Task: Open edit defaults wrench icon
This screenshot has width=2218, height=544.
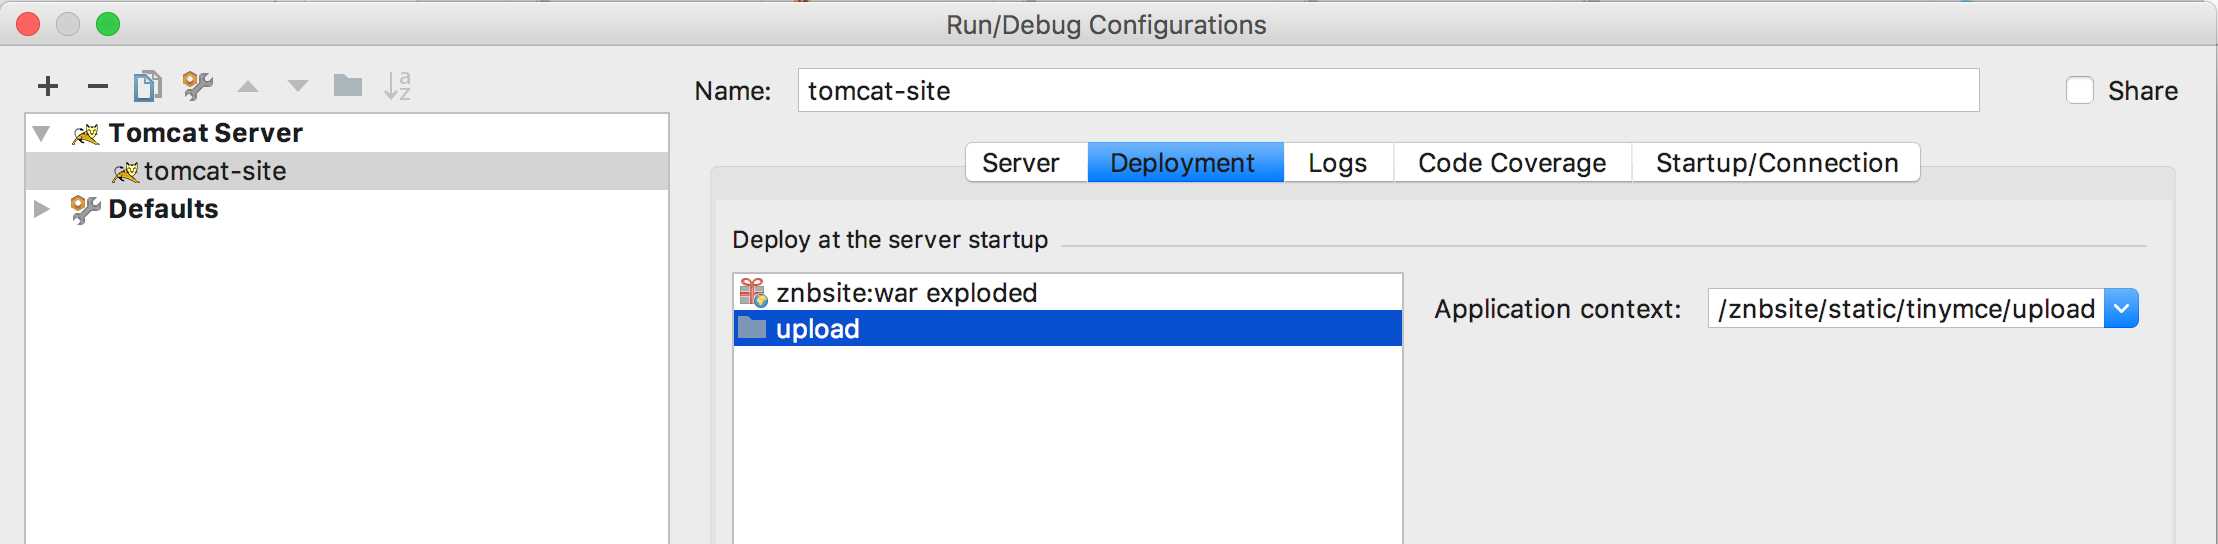Action: [x=197, y=86]
